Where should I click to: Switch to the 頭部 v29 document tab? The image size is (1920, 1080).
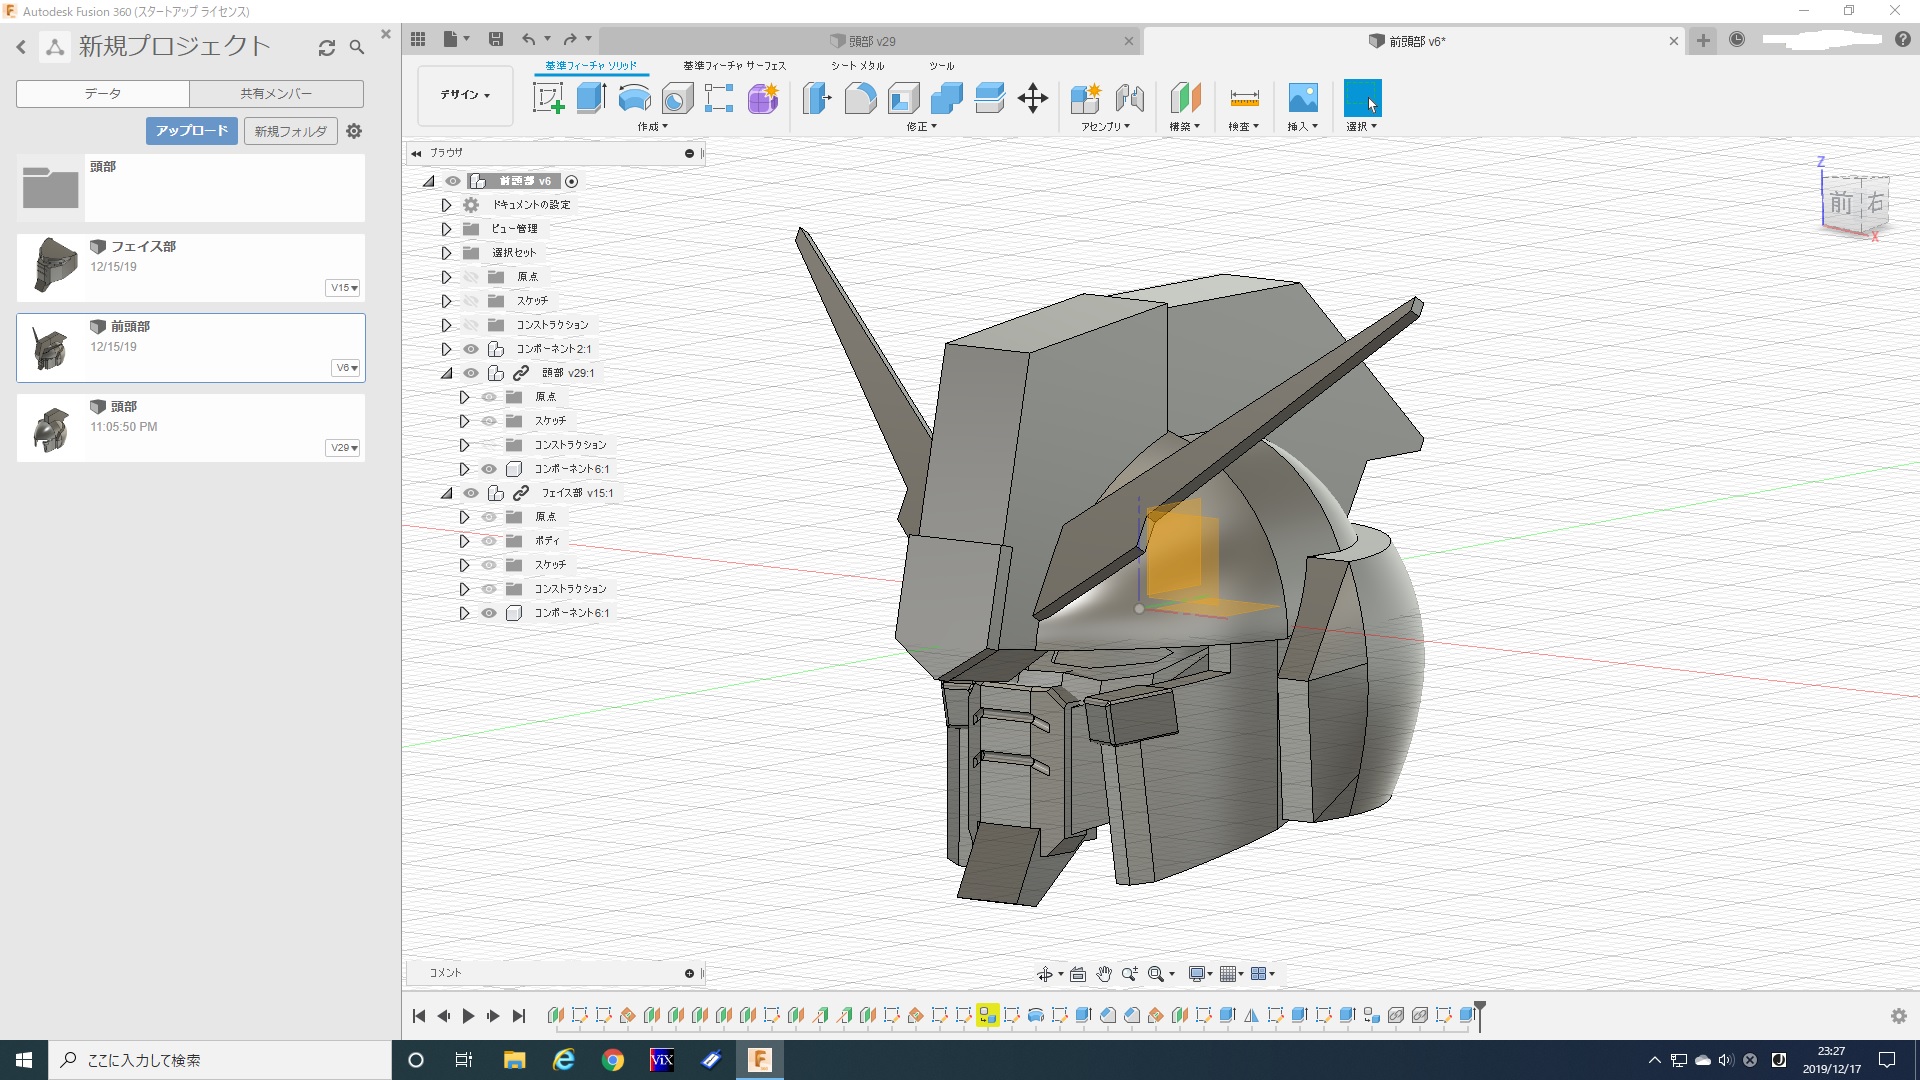872,41
